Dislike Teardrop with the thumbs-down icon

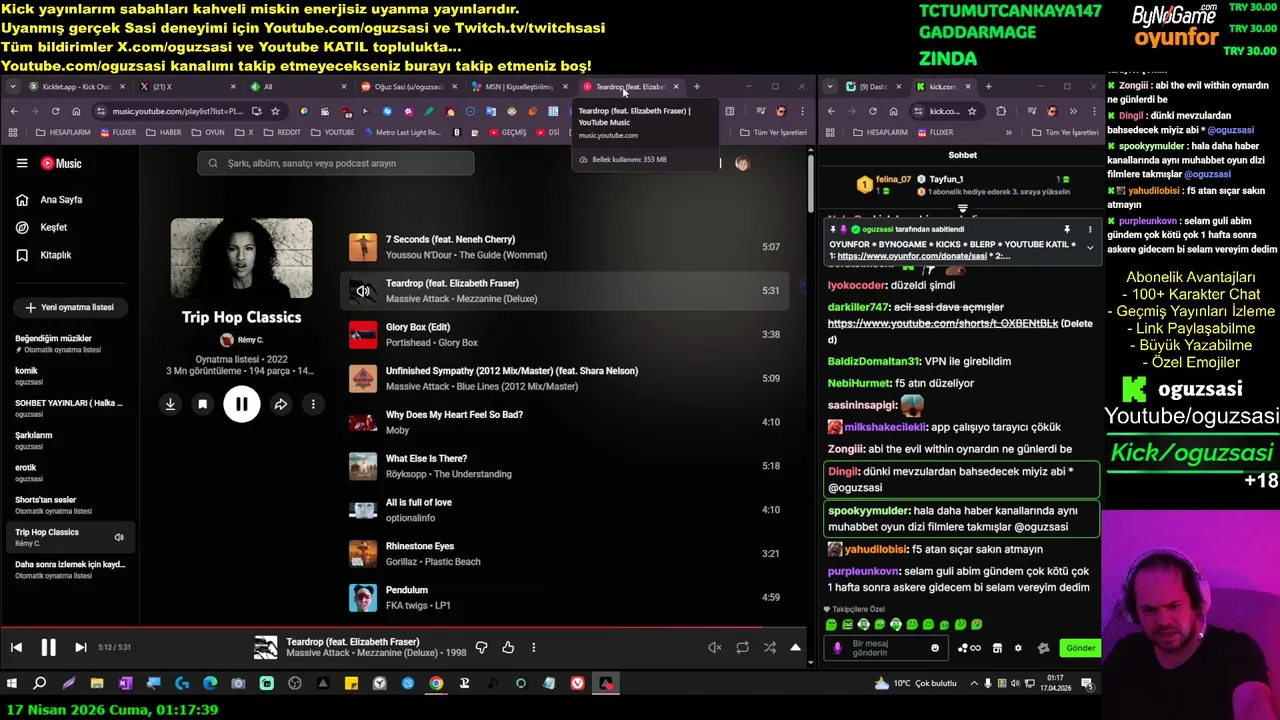click(481, 647)
